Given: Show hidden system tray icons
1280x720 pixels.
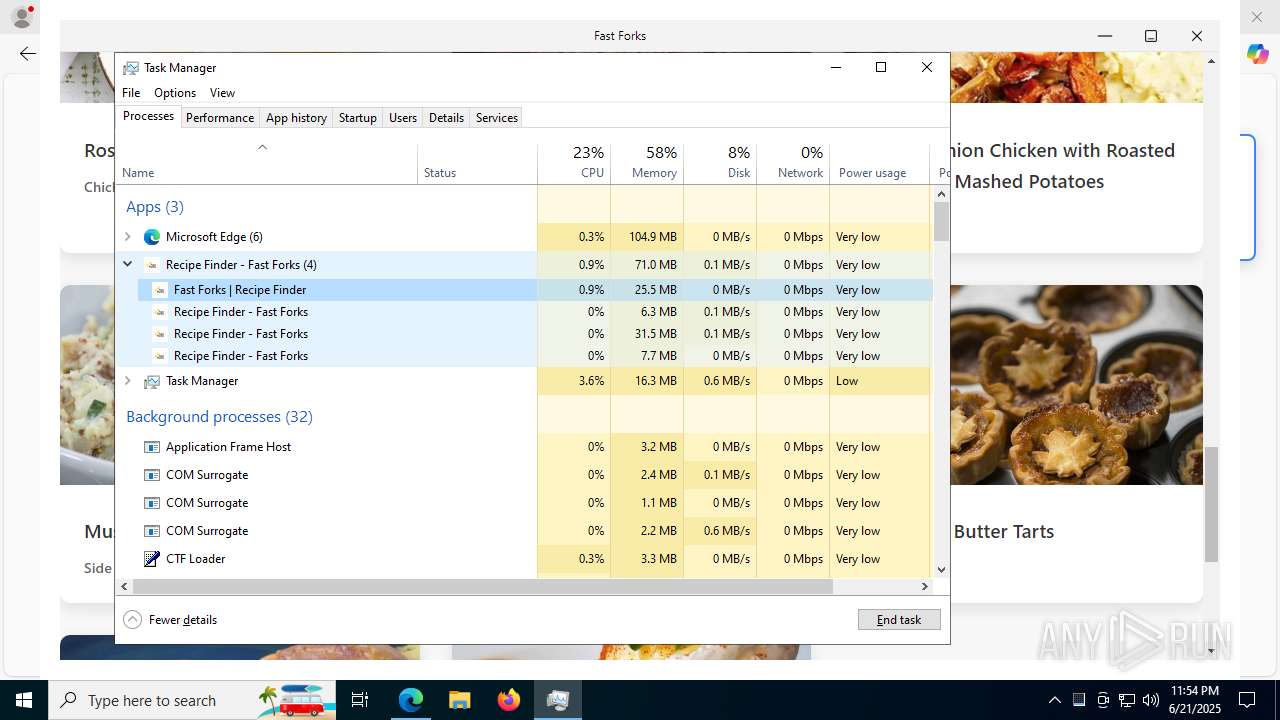Looking at the screenshot, I should click(1055, 700).
